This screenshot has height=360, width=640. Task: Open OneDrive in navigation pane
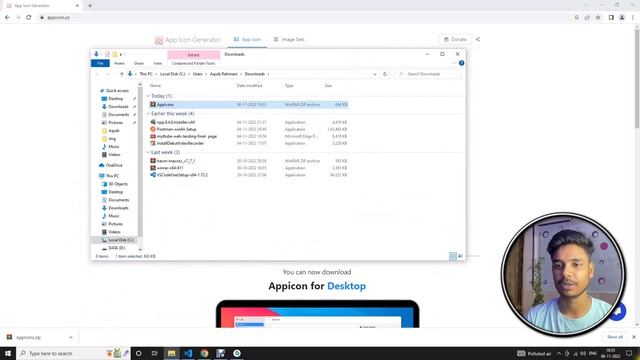point(113,165)
